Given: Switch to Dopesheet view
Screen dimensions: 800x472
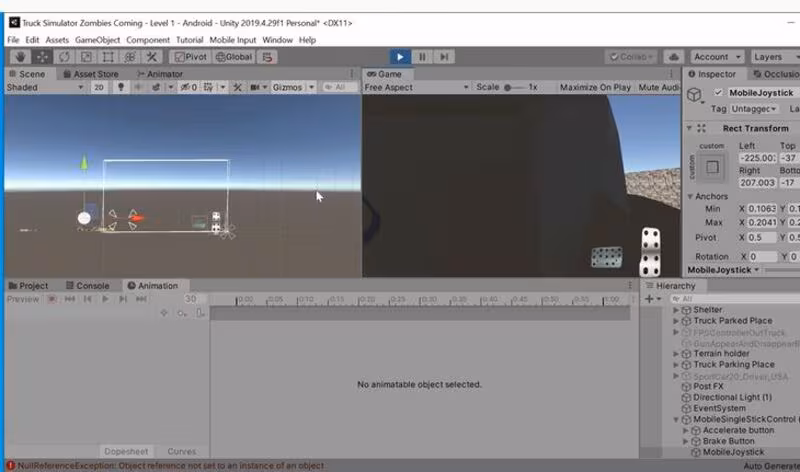Looking at the screenshot, I should tap(126, 452).
